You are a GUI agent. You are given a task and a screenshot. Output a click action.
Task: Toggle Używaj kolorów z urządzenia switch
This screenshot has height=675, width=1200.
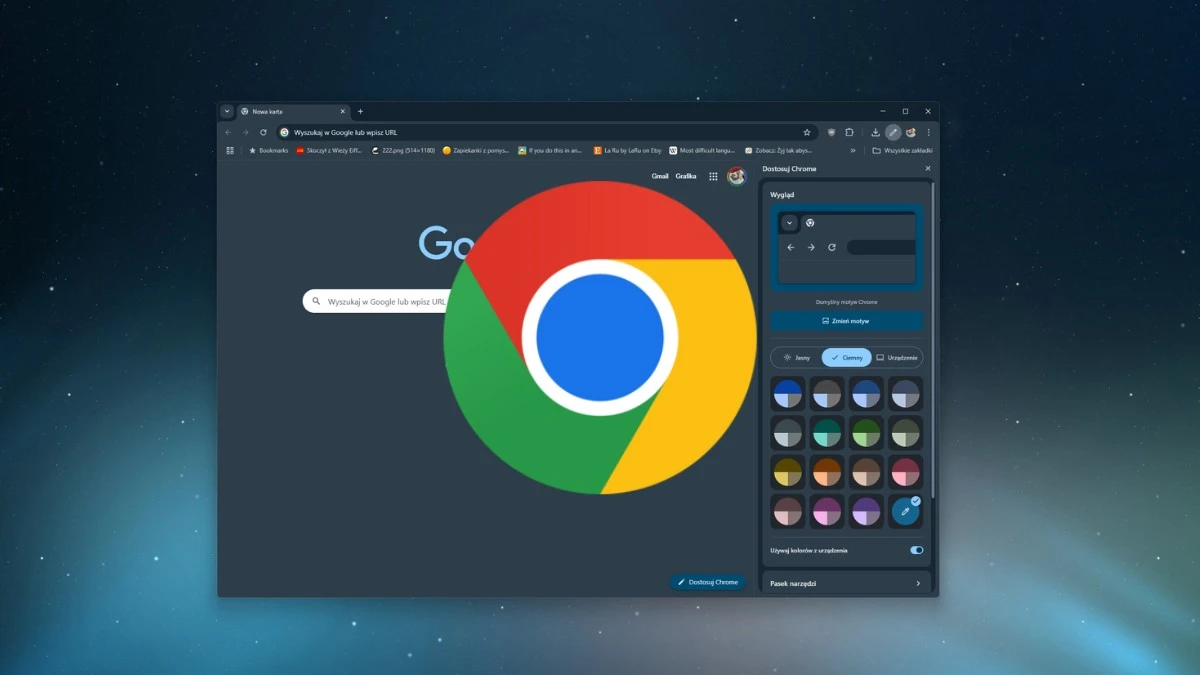918,550
